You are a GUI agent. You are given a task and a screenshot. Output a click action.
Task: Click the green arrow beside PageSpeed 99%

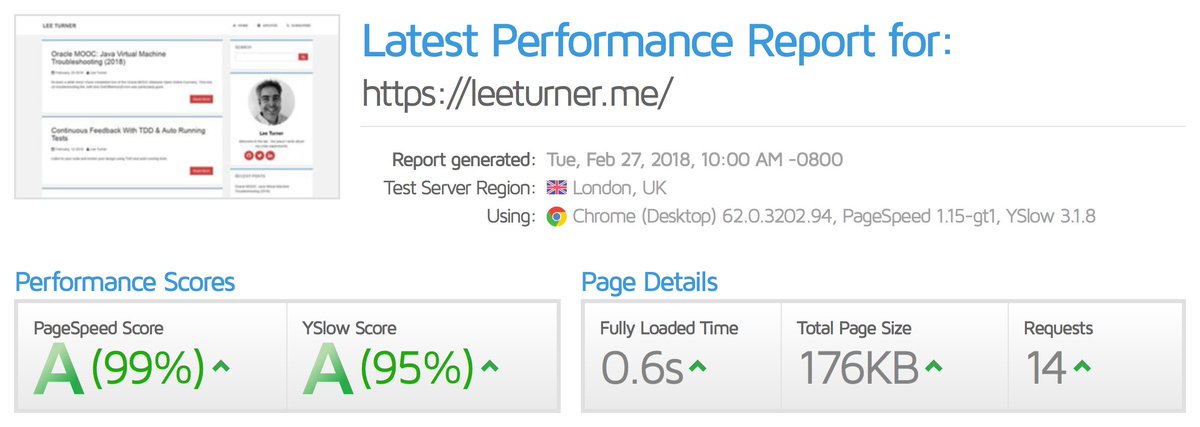[222, 366]
